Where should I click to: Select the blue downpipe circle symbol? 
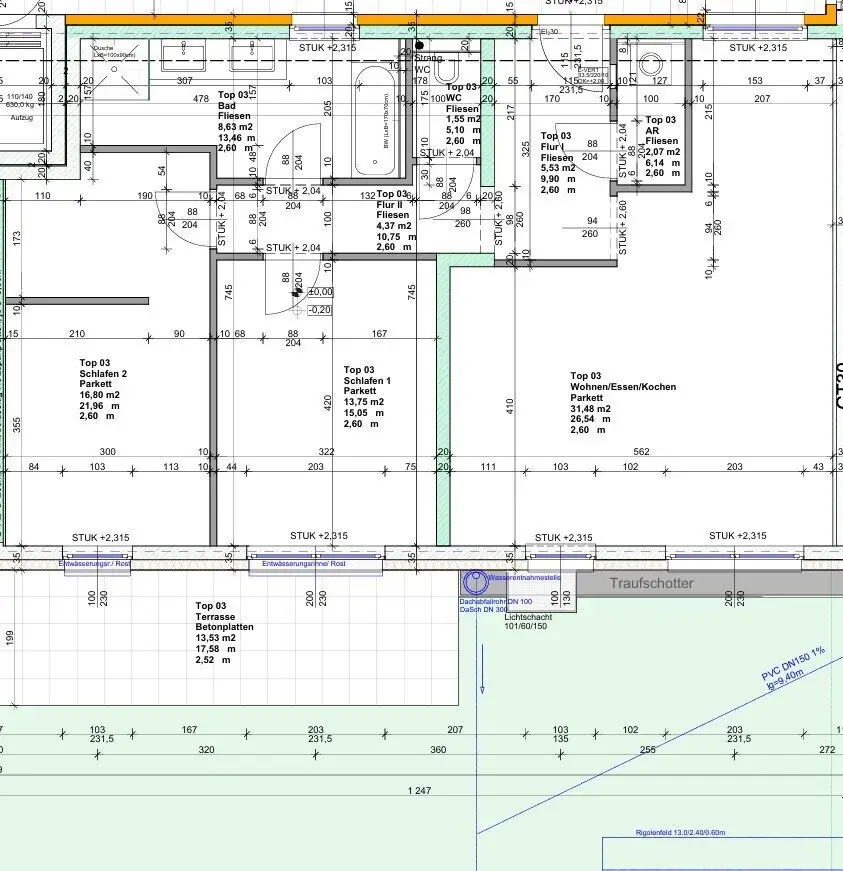tap(475, 583)
